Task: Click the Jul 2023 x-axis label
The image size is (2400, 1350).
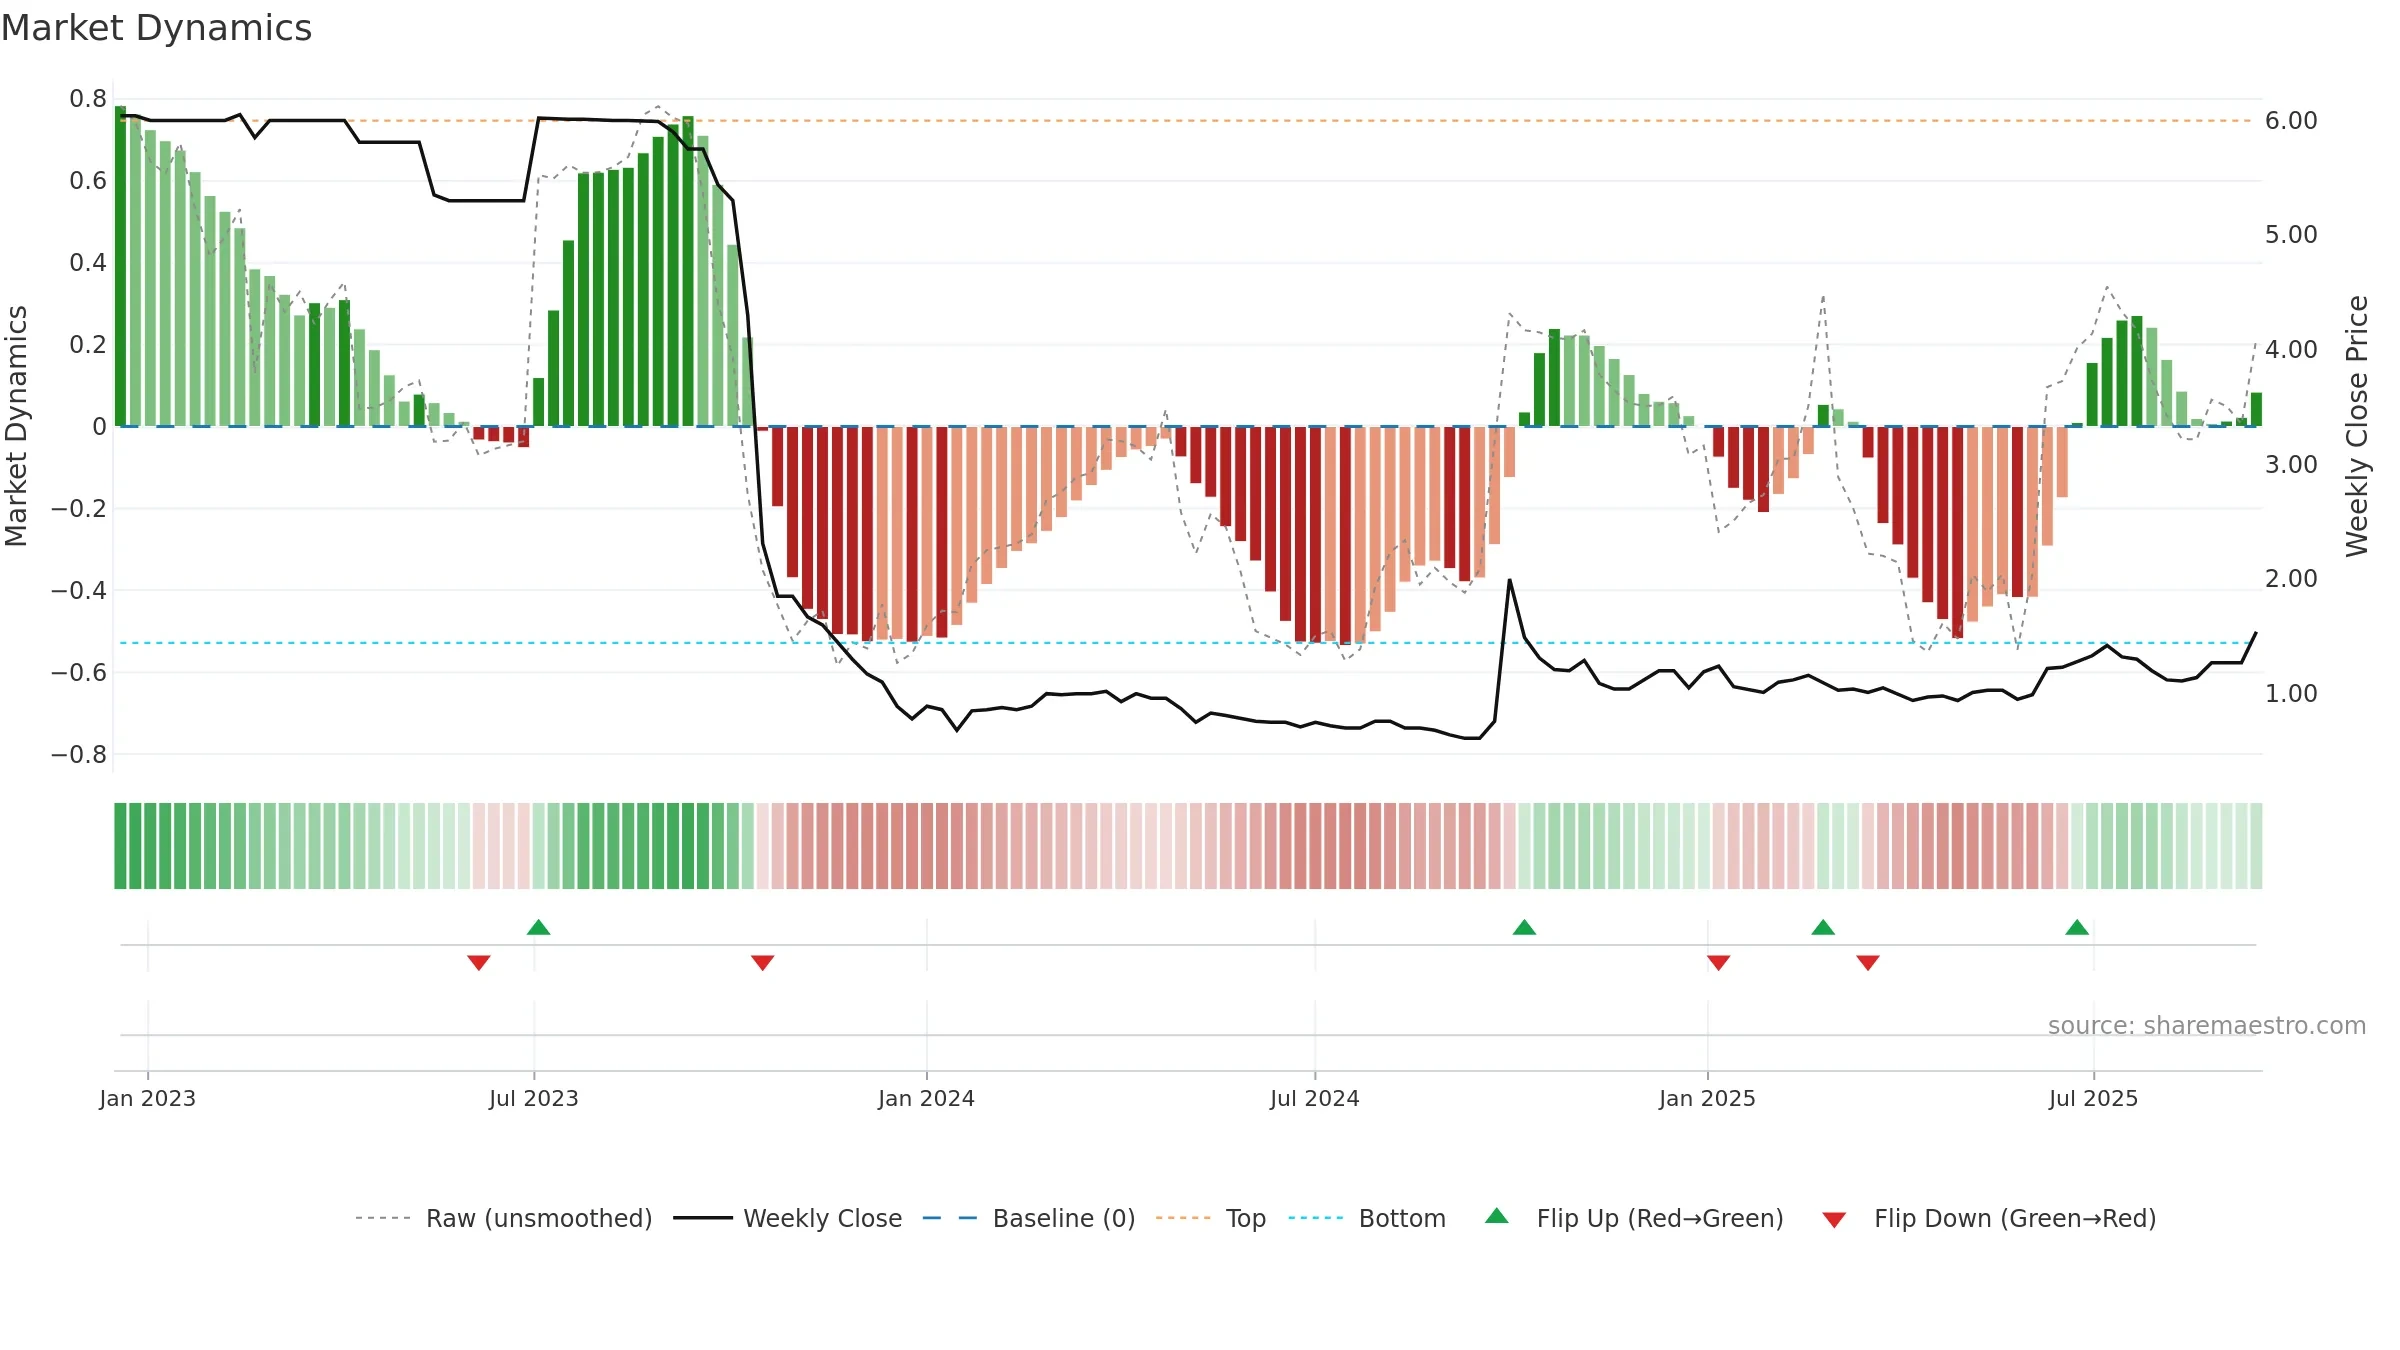Action: click(534, 1098)
